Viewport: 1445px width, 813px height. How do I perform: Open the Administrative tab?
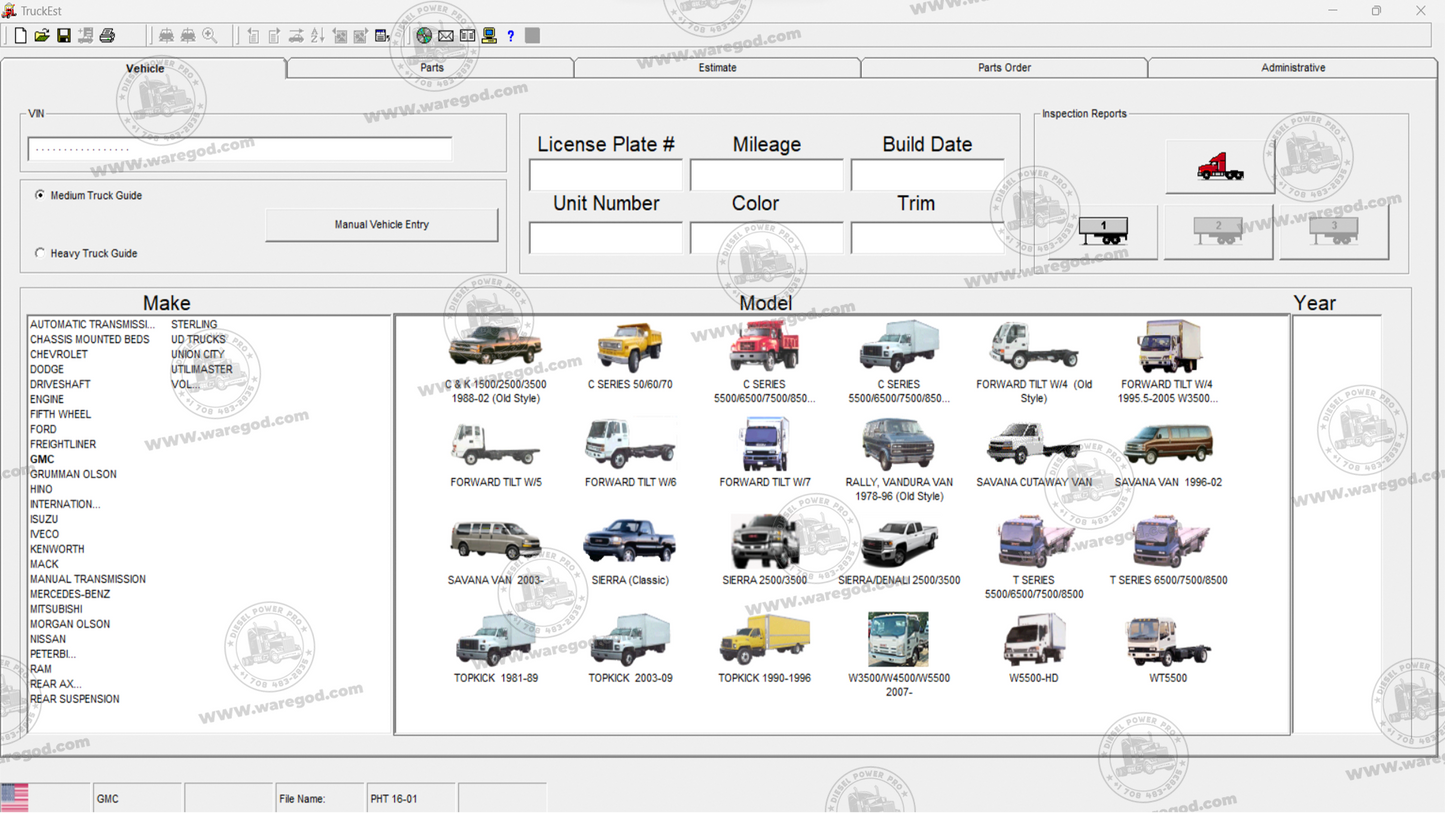[1292, 67]
